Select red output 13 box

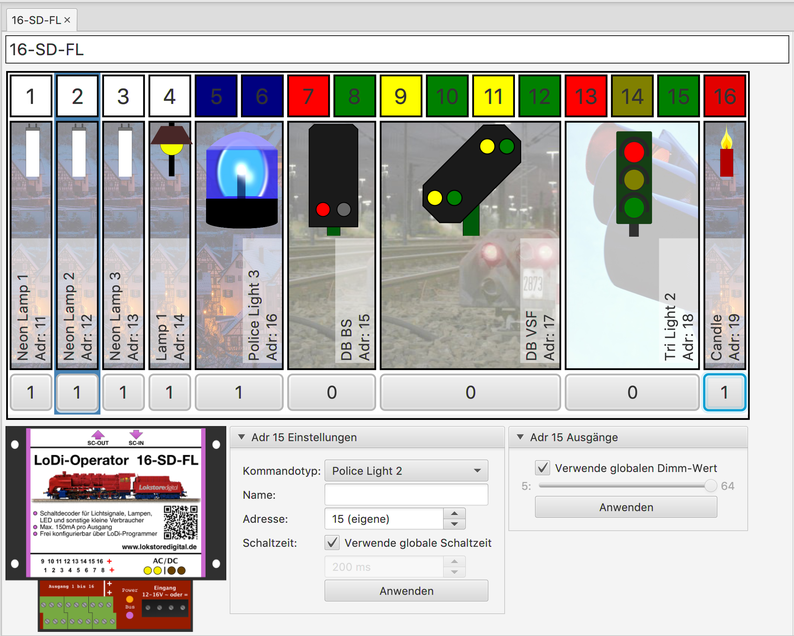(586, 96)
